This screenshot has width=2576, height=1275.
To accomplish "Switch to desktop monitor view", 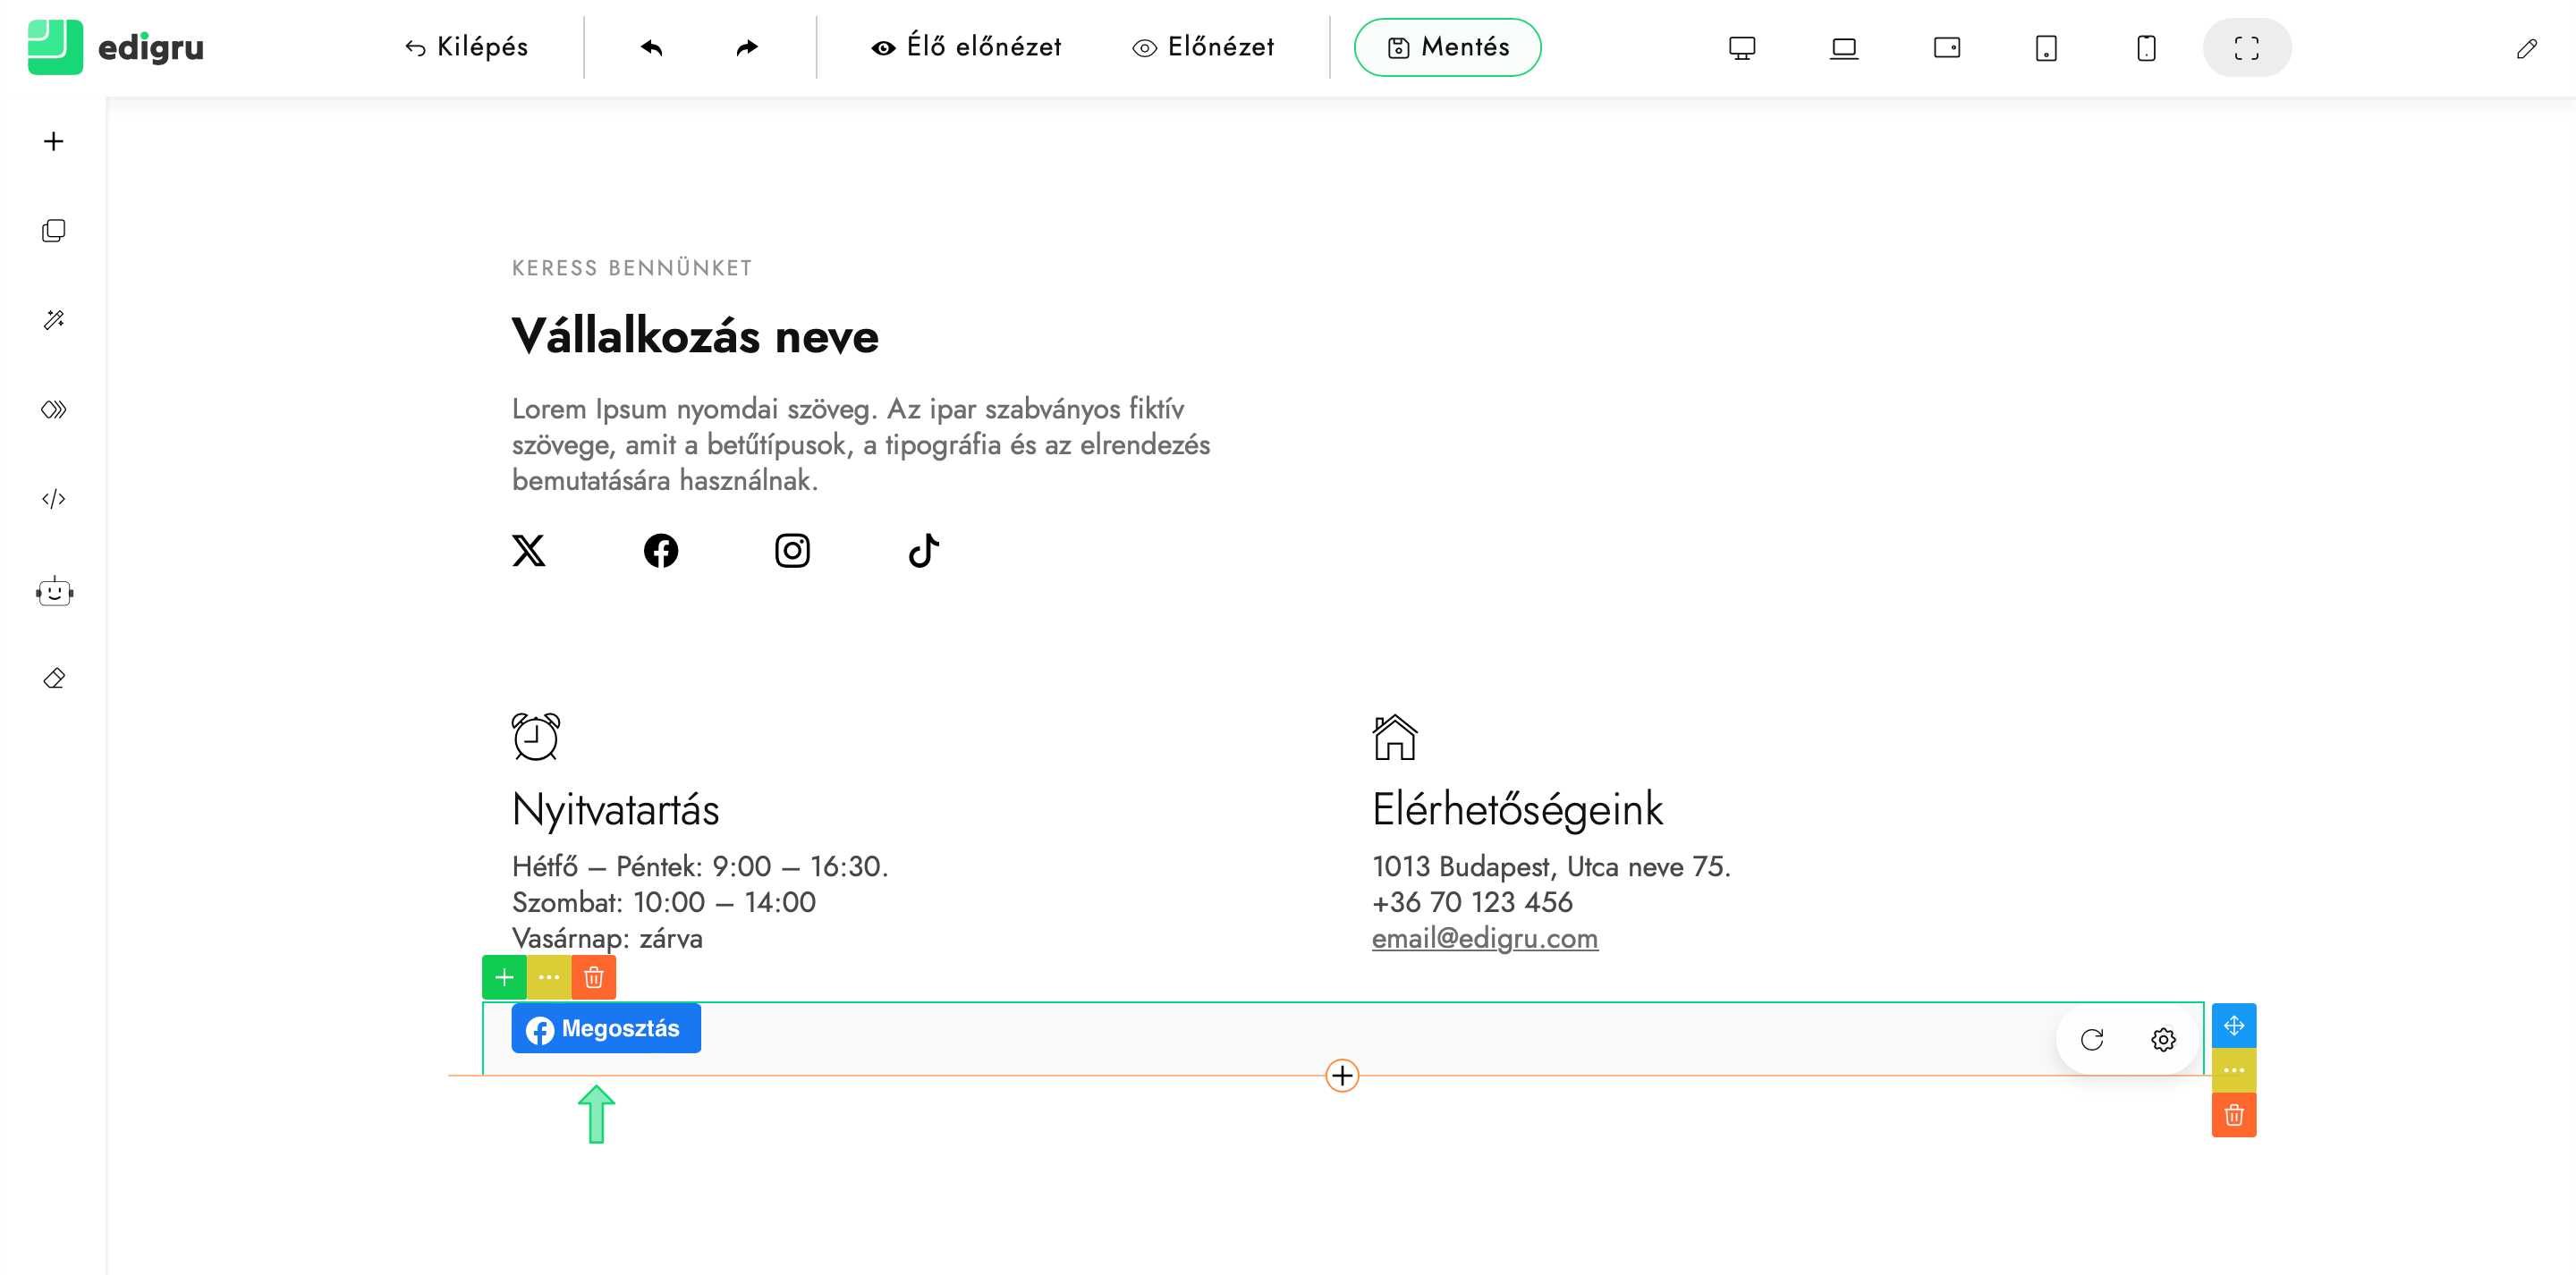I will (1742, 47).
